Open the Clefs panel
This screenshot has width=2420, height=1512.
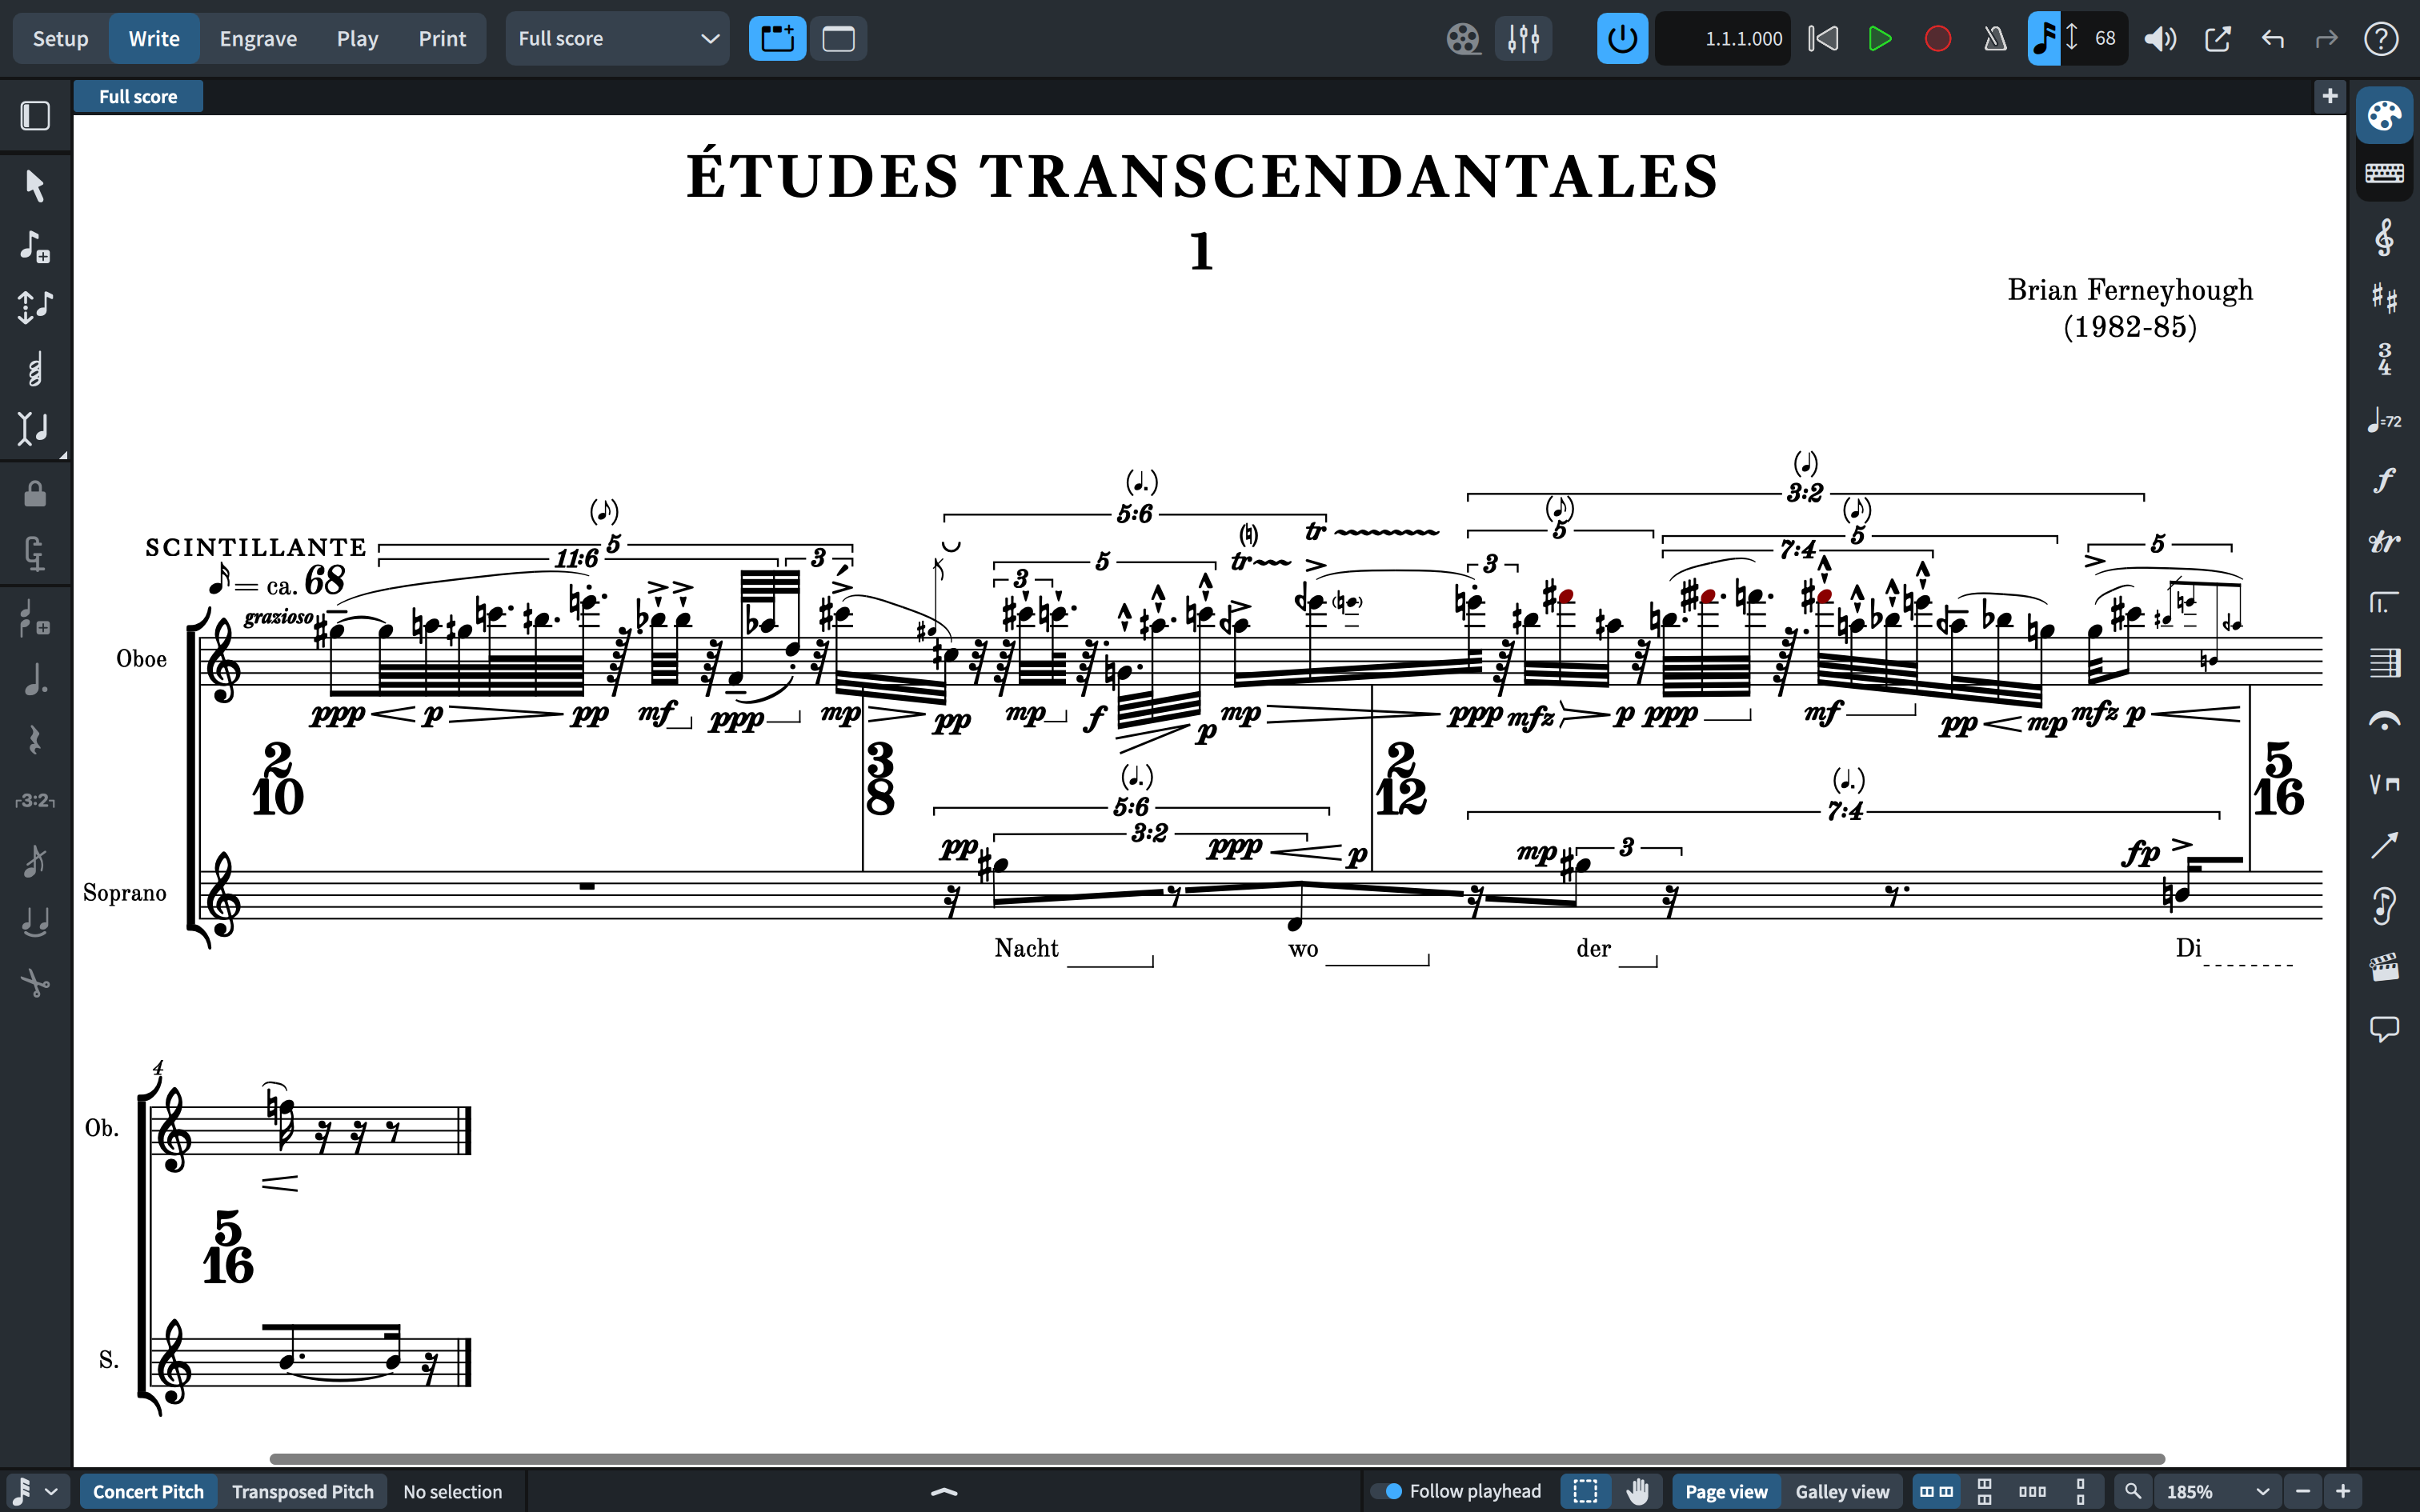(x=2384, y=238)
